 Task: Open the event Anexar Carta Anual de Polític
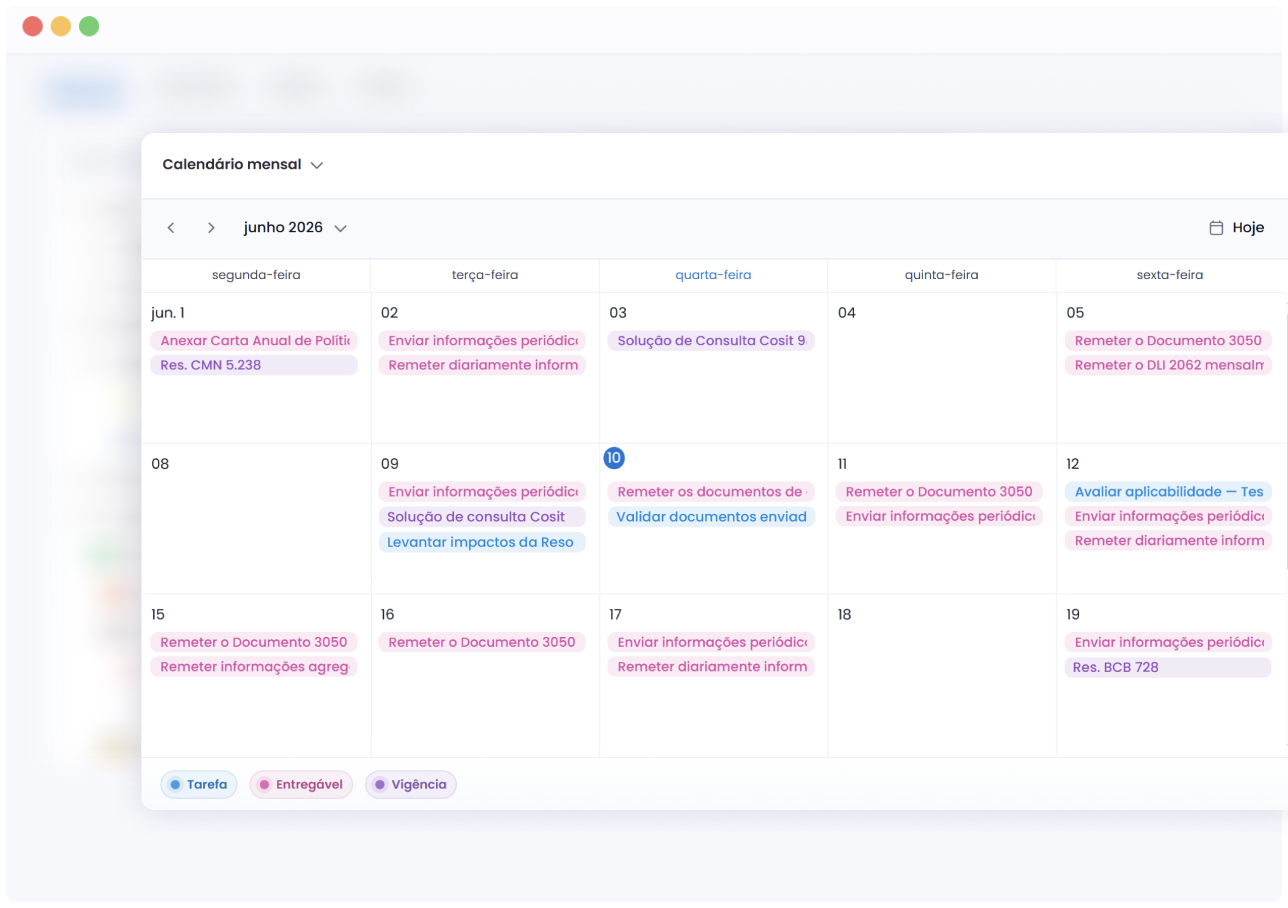254,341
